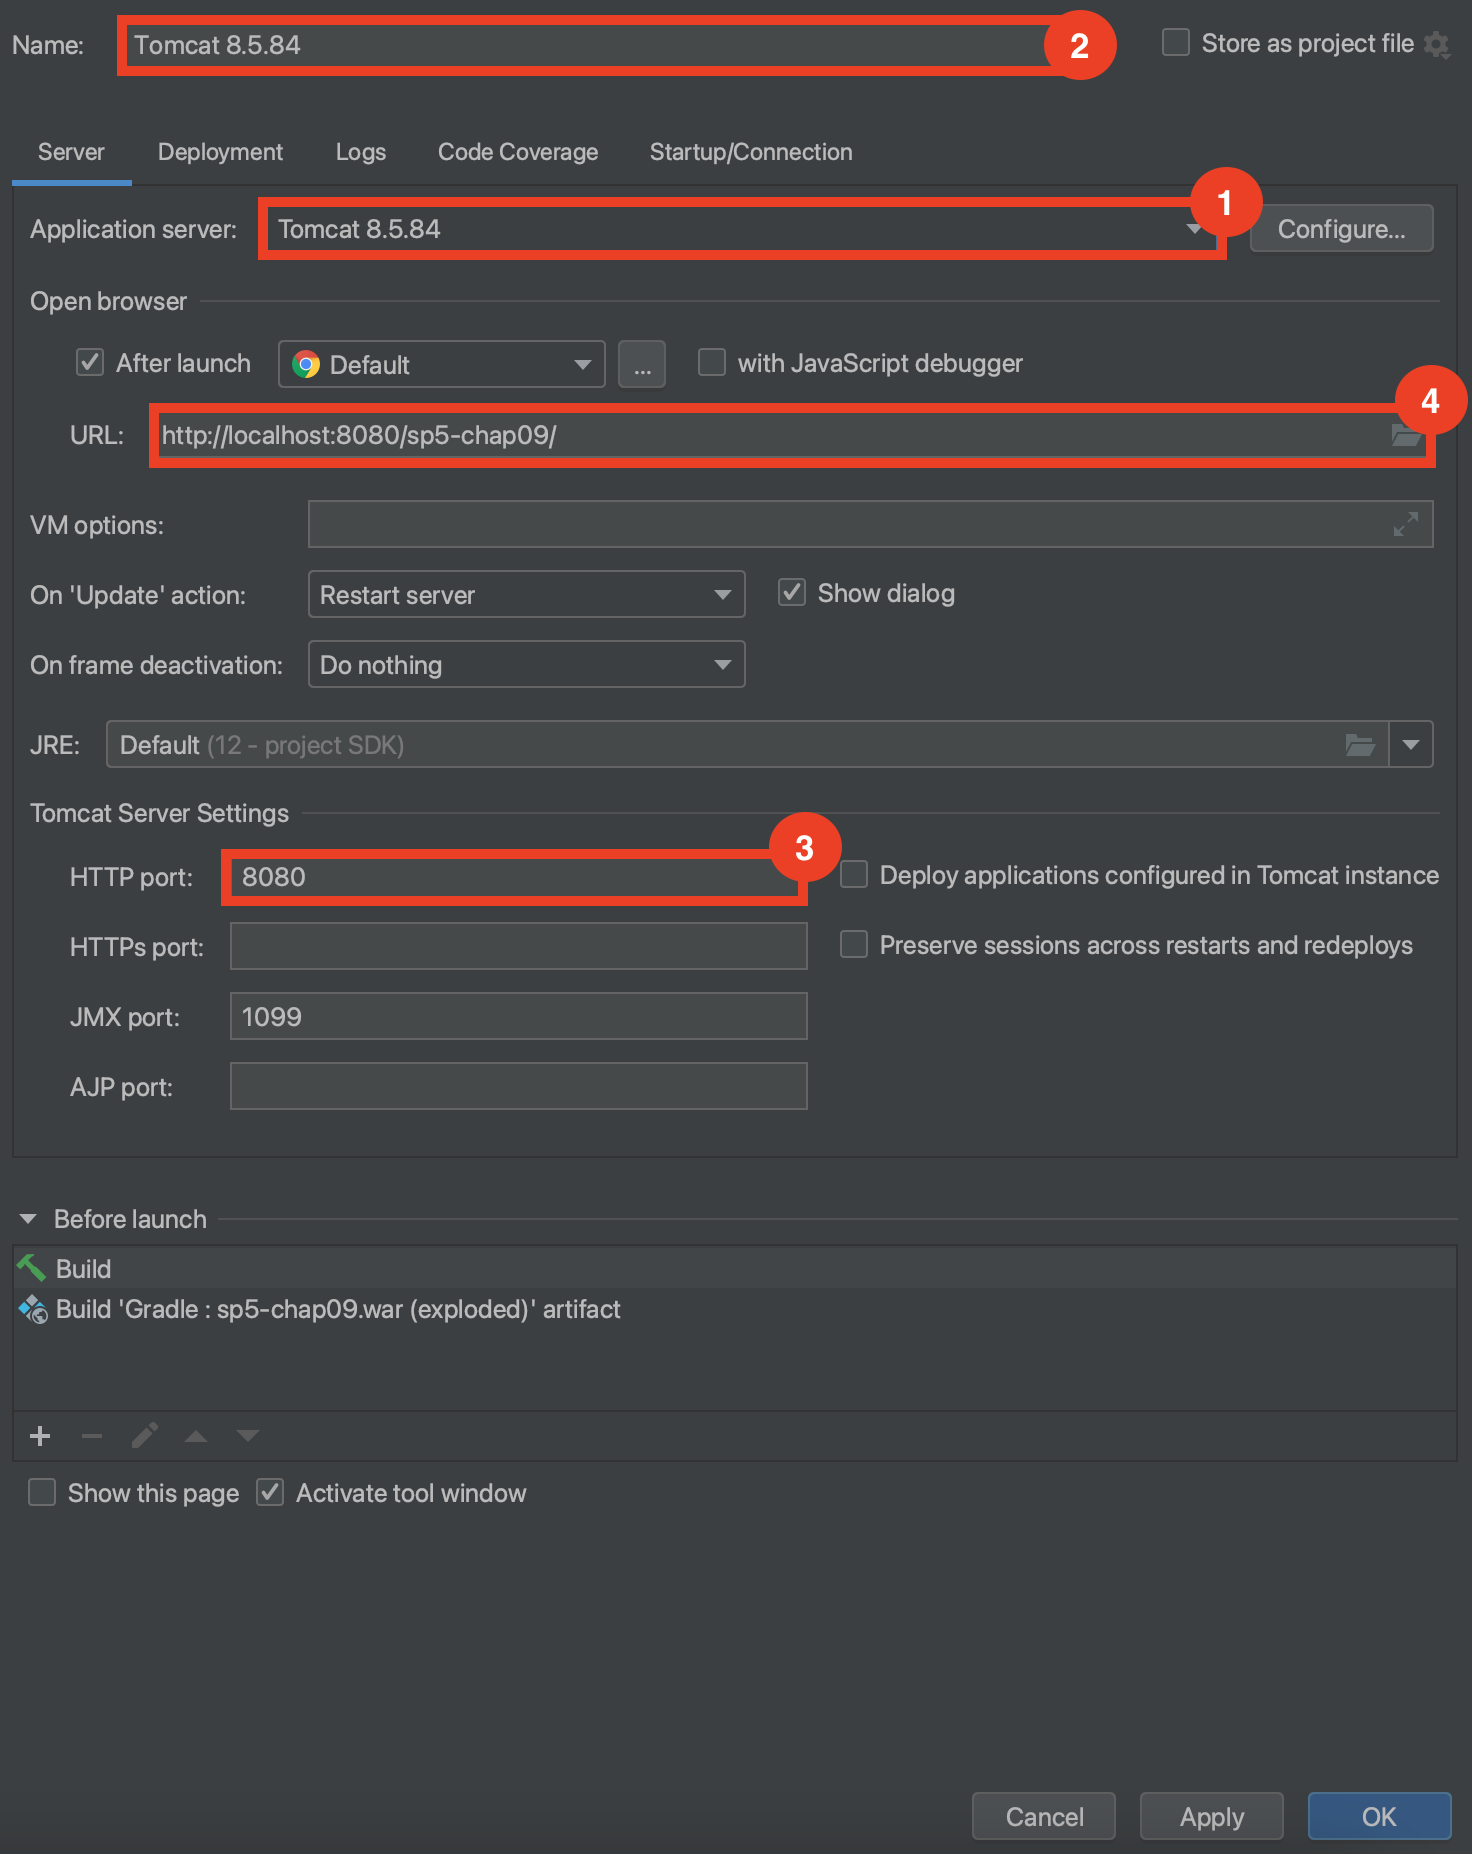
Task: Click the JMX port field
Action: click(519, 1016)
